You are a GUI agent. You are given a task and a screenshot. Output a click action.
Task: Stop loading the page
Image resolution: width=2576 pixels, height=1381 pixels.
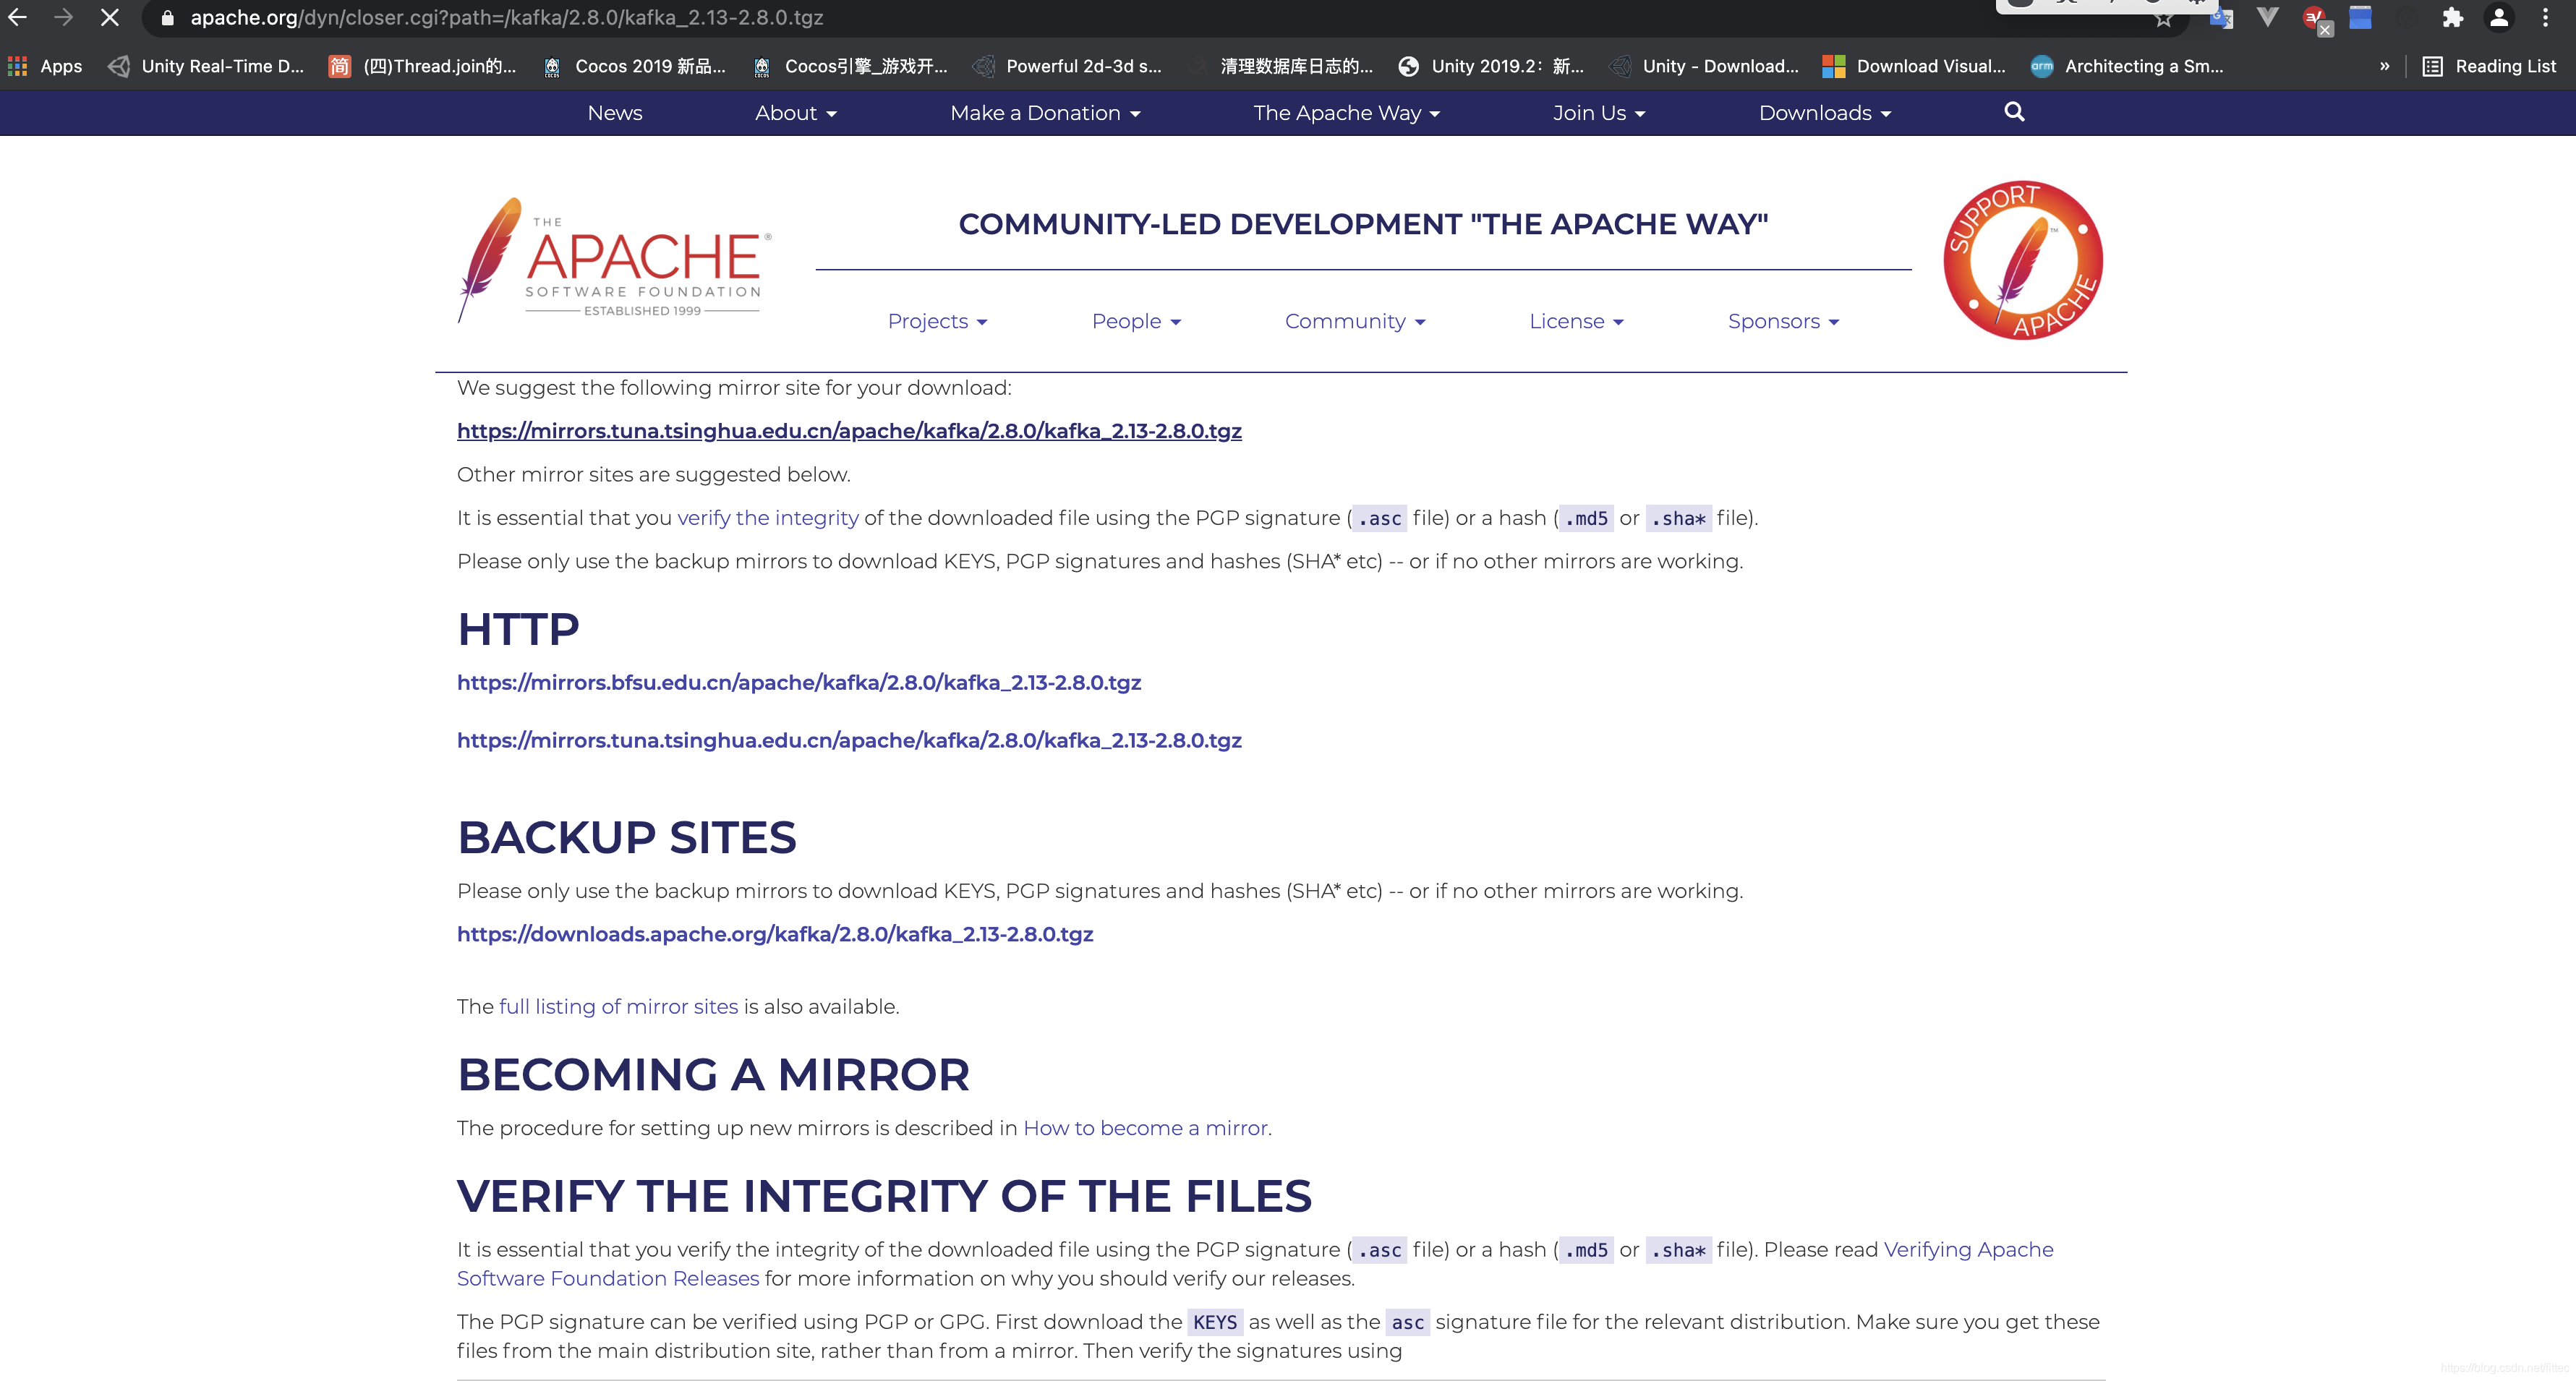pyautogui.click(x=109, y=17)
